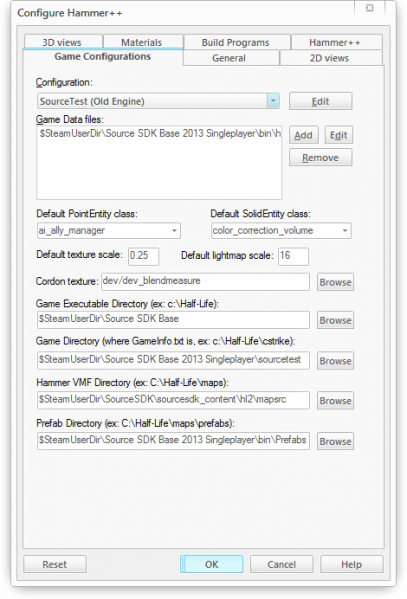Confirm with the OK button
This screenshot has height=599, width=407.
pos(212,564)
